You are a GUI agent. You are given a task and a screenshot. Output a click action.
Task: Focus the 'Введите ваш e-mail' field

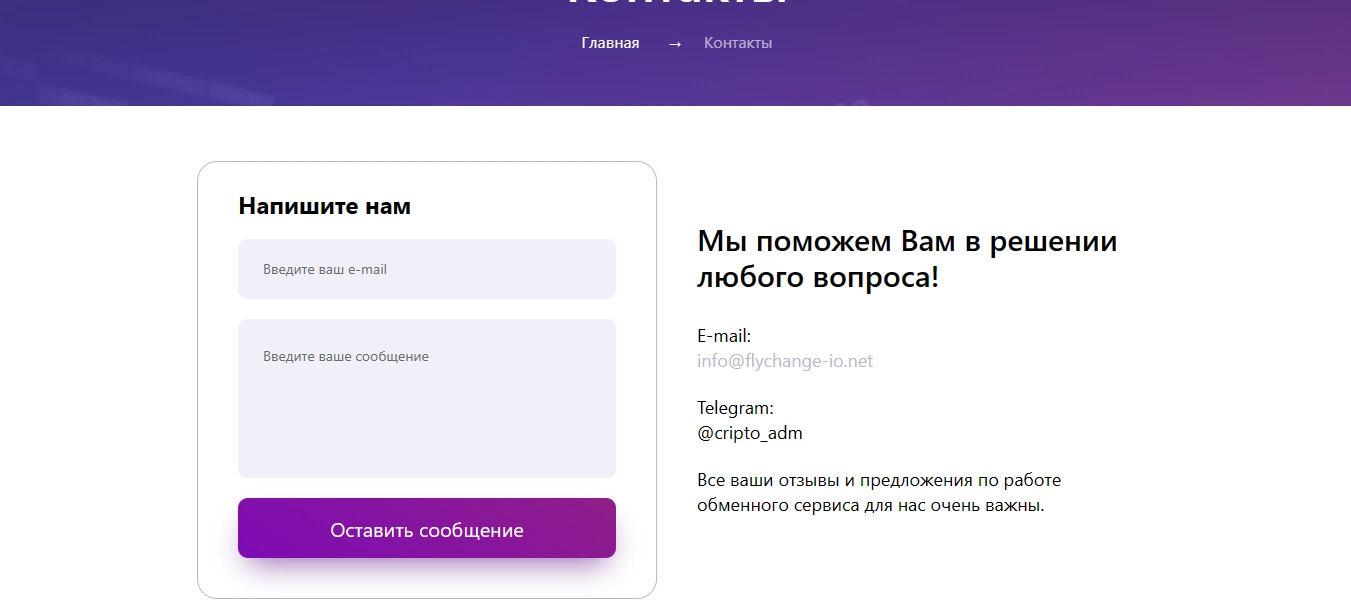(x=427, y=269)
